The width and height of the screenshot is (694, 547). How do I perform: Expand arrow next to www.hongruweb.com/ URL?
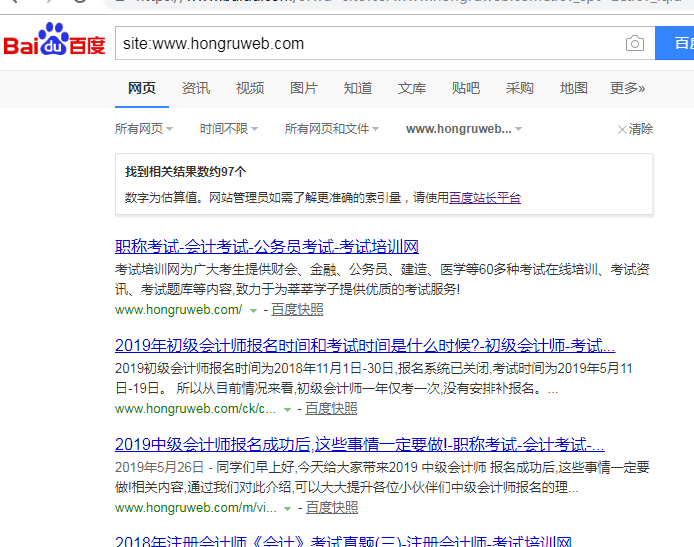point(253,310)
